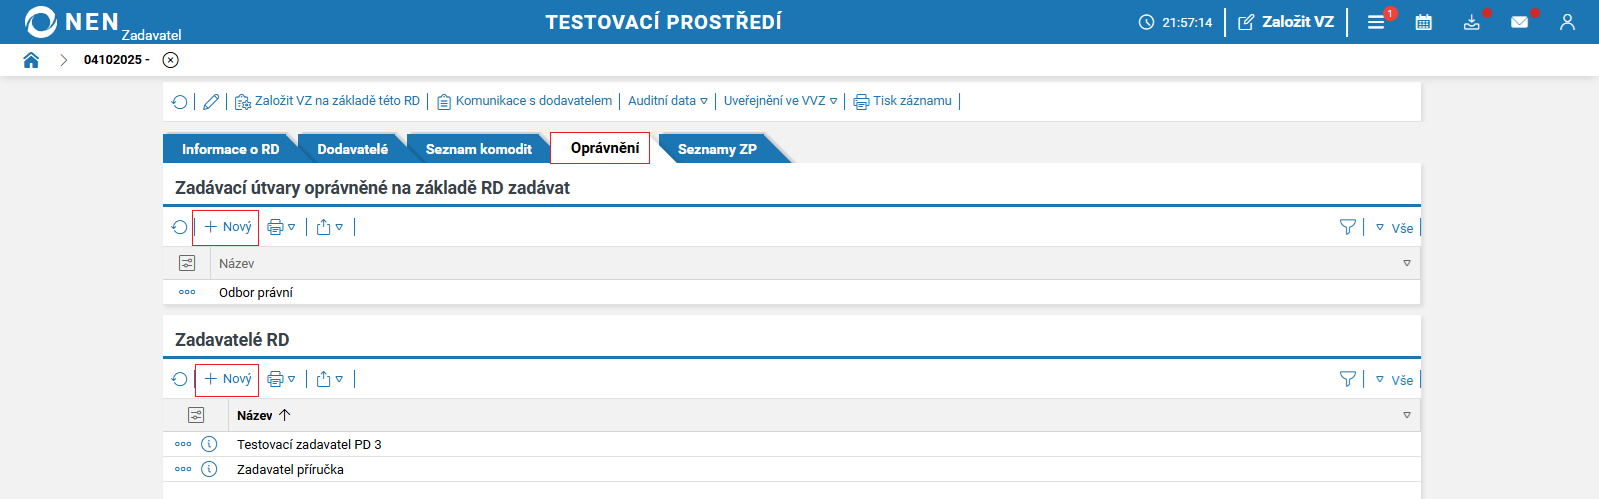Viewport: 1599px width, 499px height.
Task: Switch to the Informace o RD tab
Action: pos(230,149)
